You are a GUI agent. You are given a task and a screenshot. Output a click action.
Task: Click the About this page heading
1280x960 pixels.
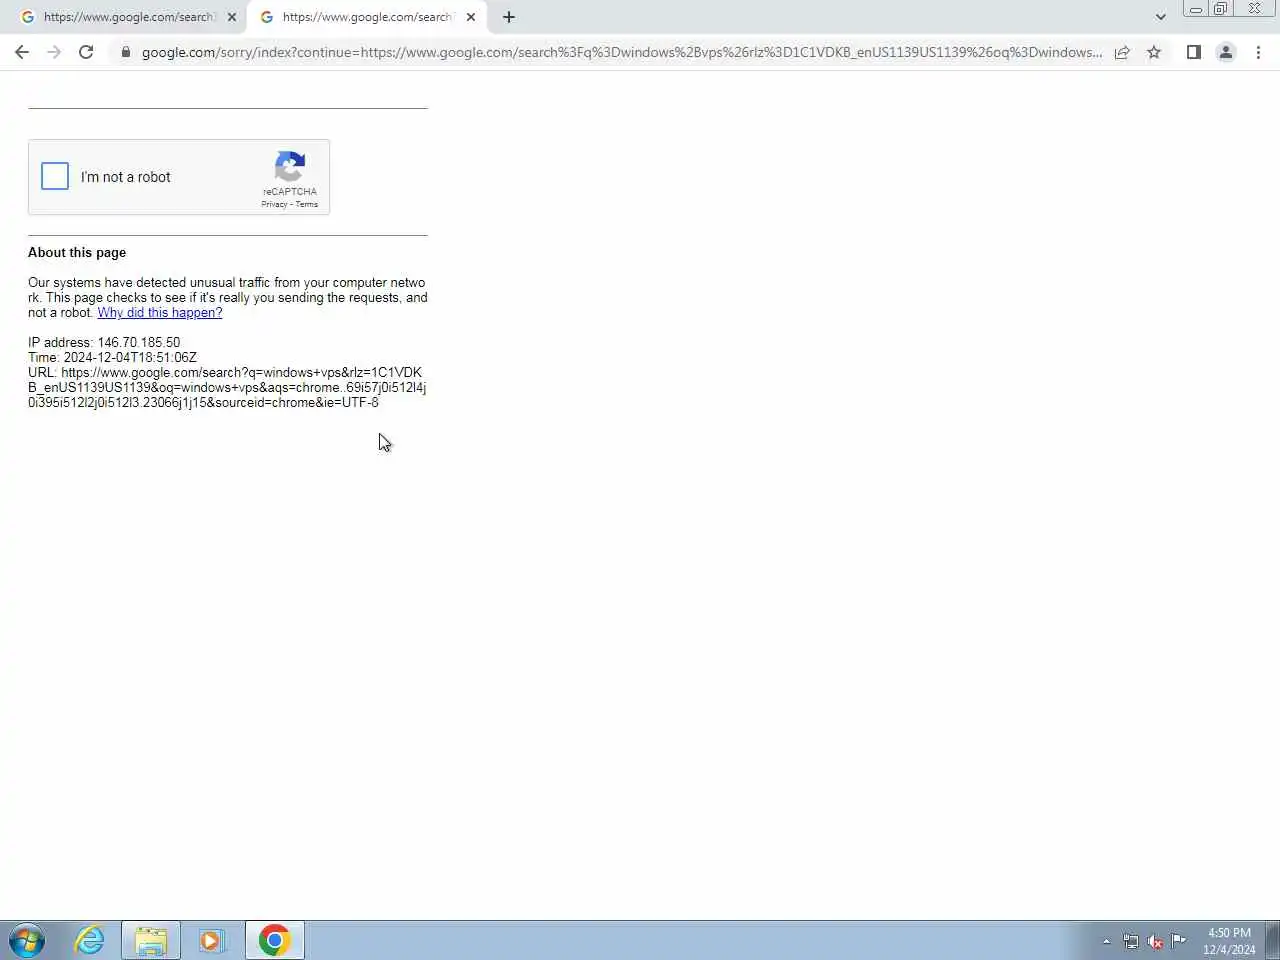pyautogui.click(x=77, y=253)
